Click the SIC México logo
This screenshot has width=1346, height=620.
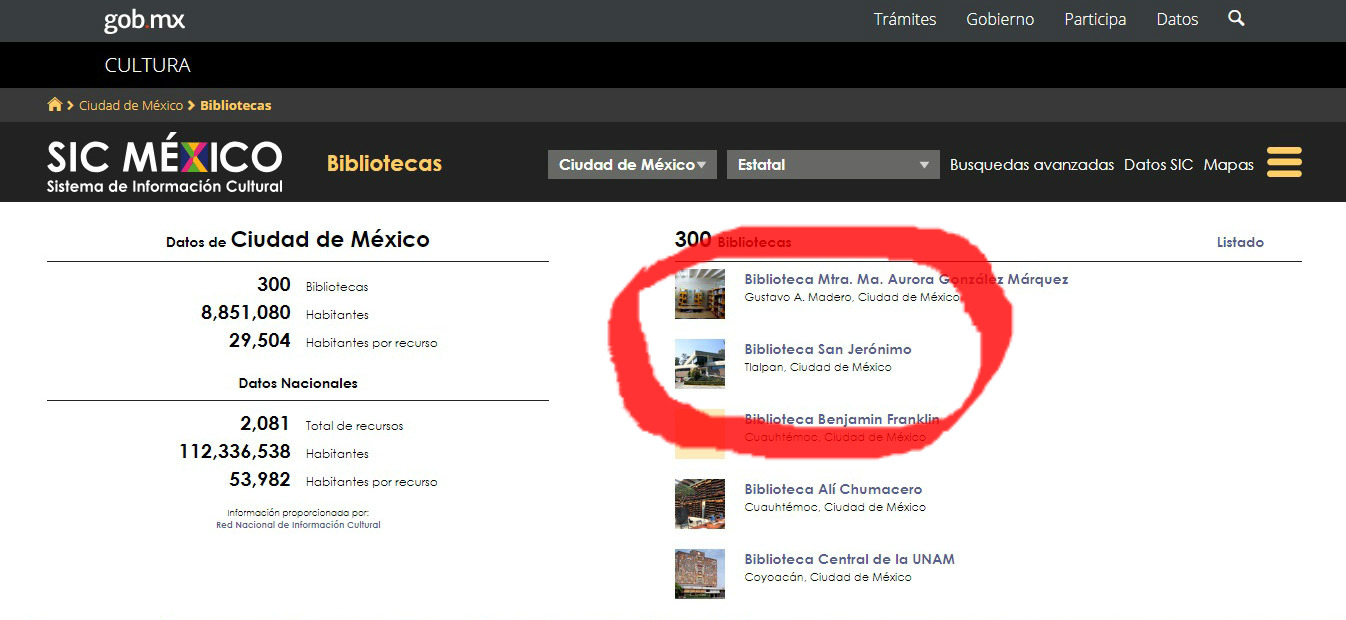point(165,165)
